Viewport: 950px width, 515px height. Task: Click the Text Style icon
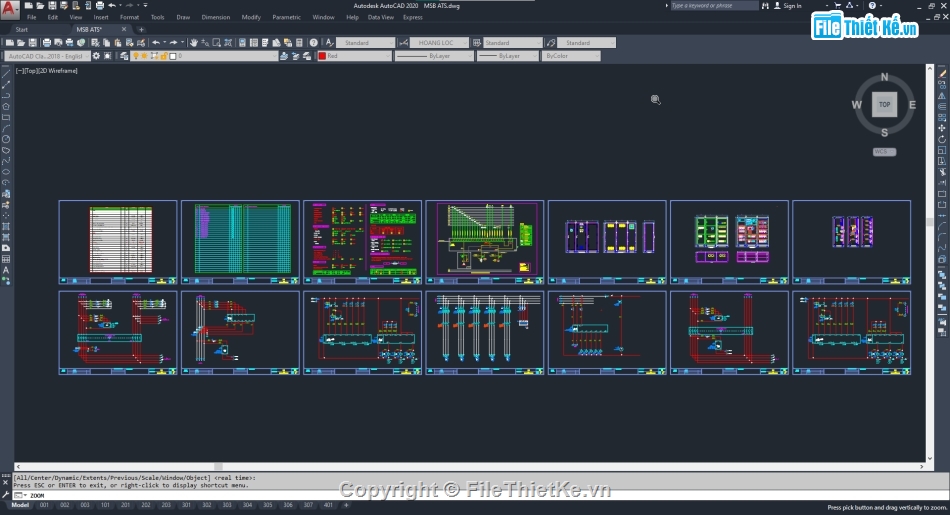point(330,42)
